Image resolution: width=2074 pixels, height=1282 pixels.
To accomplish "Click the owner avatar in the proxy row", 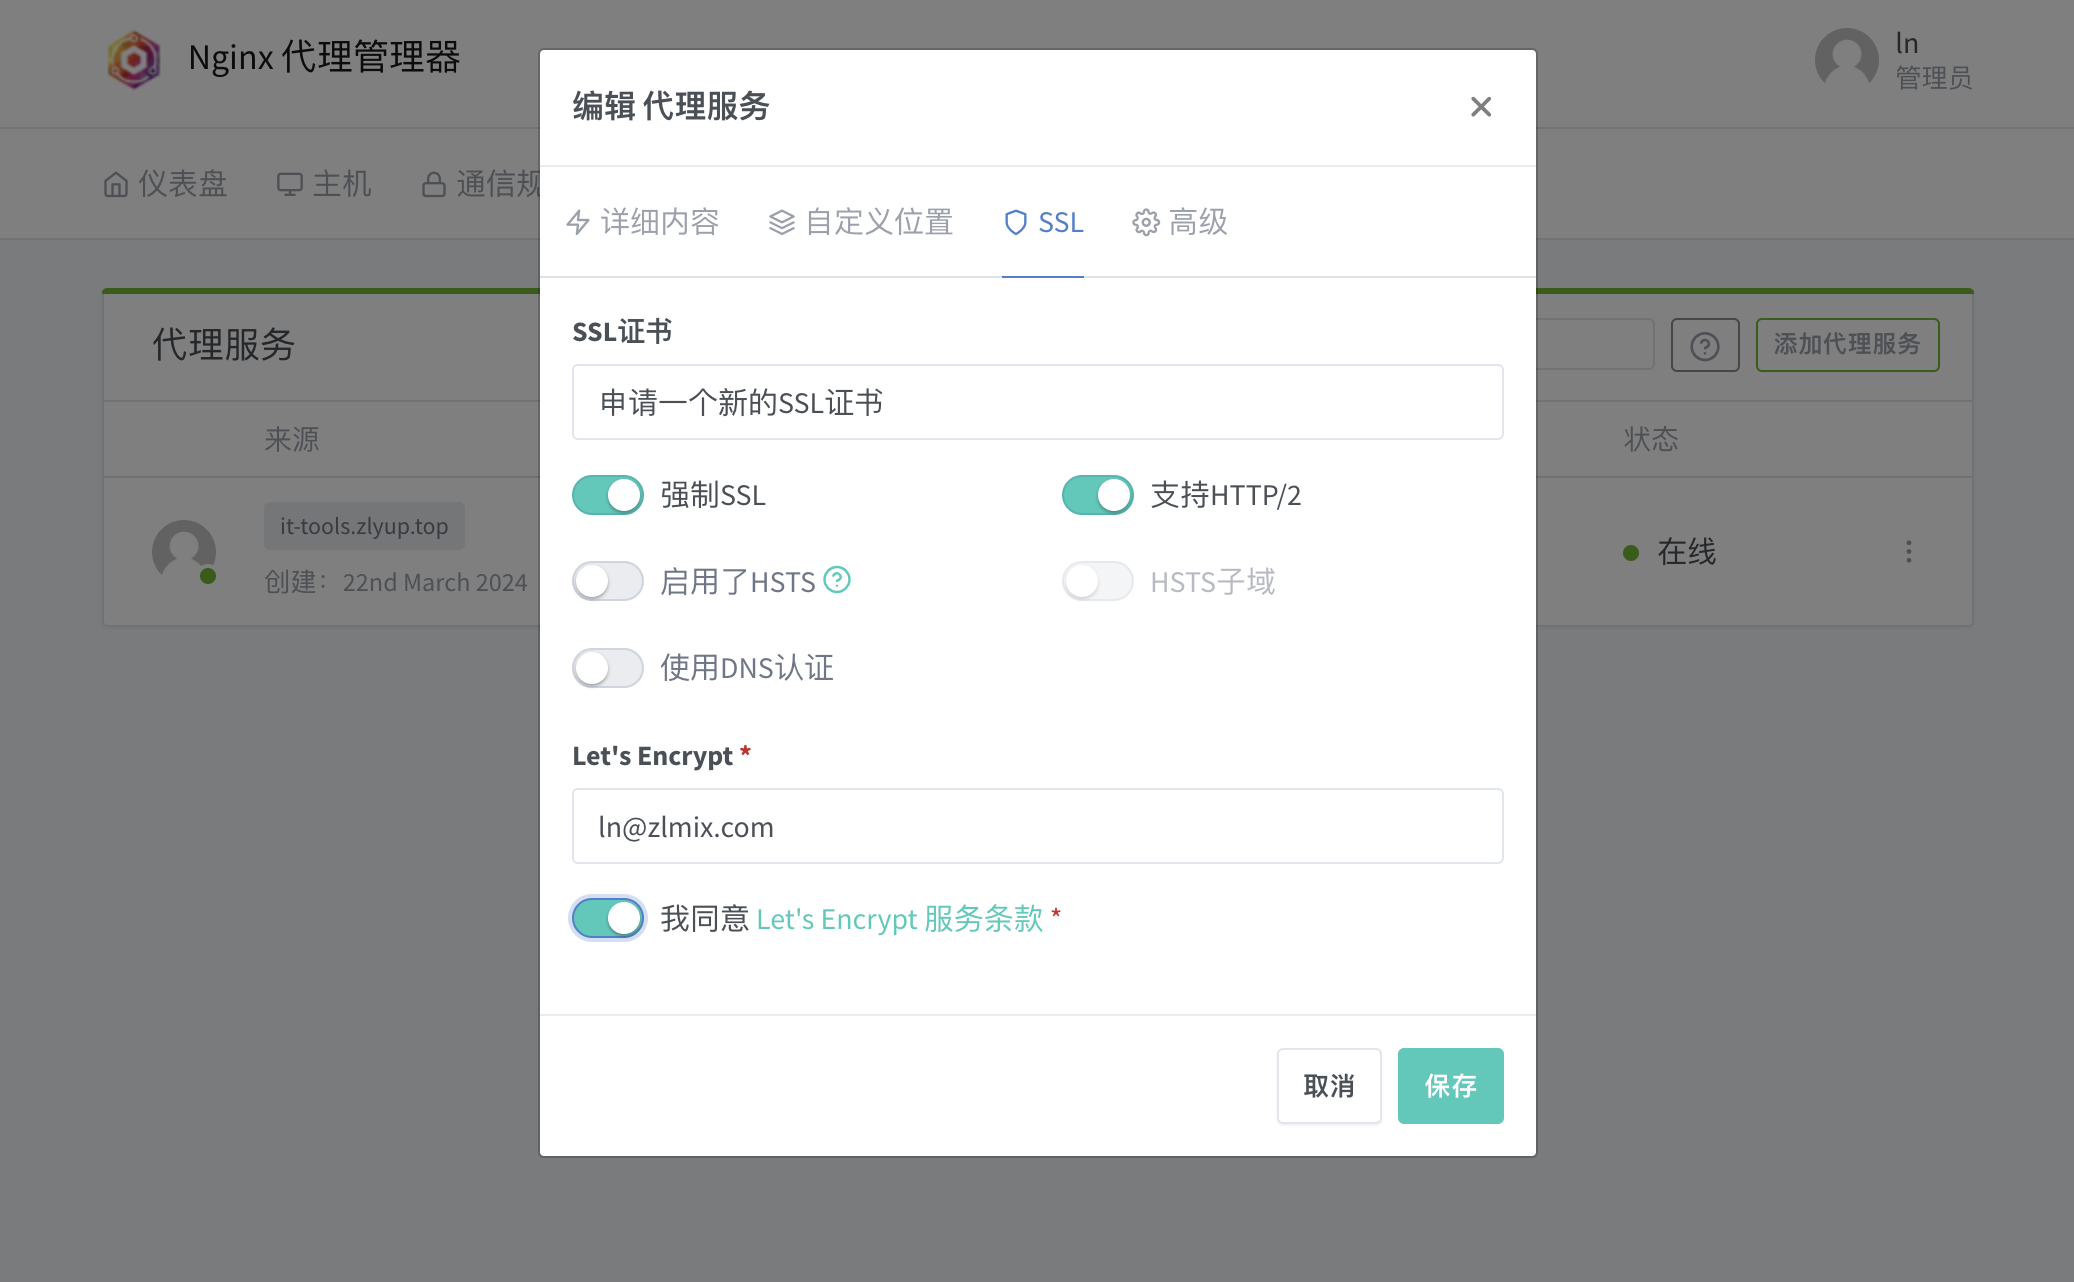I will [184, 552].
